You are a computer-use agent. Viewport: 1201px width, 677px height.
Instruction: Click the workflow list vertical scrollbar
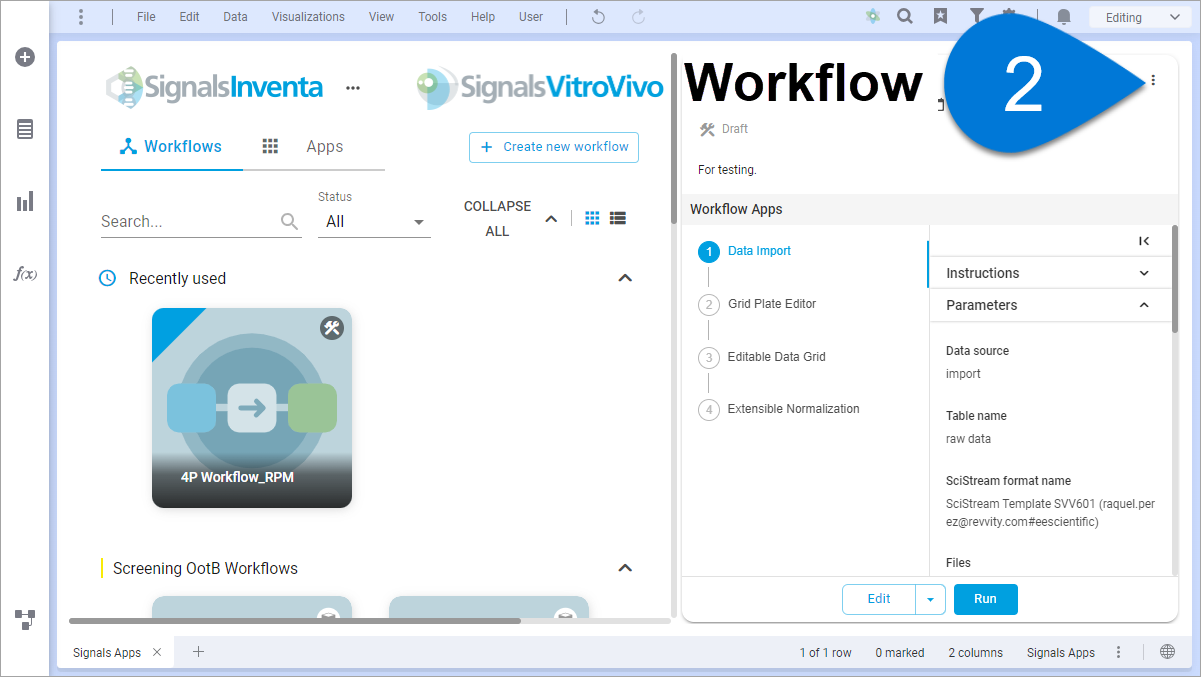coord(676,140)
